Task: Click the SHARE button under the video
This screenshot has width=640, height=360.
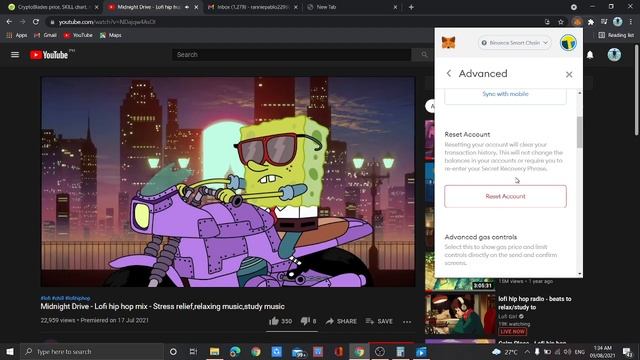Action: (341, 321)
